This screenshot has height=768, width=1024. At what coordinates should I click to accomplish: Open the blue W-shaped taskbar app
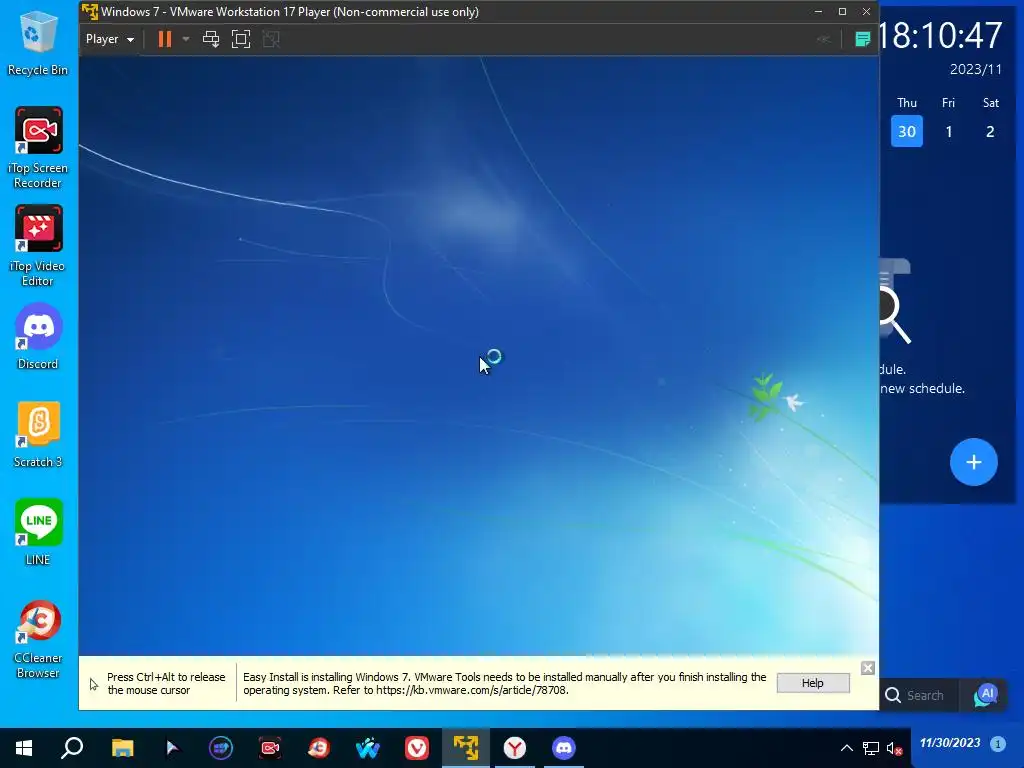[x=368, y=748]
